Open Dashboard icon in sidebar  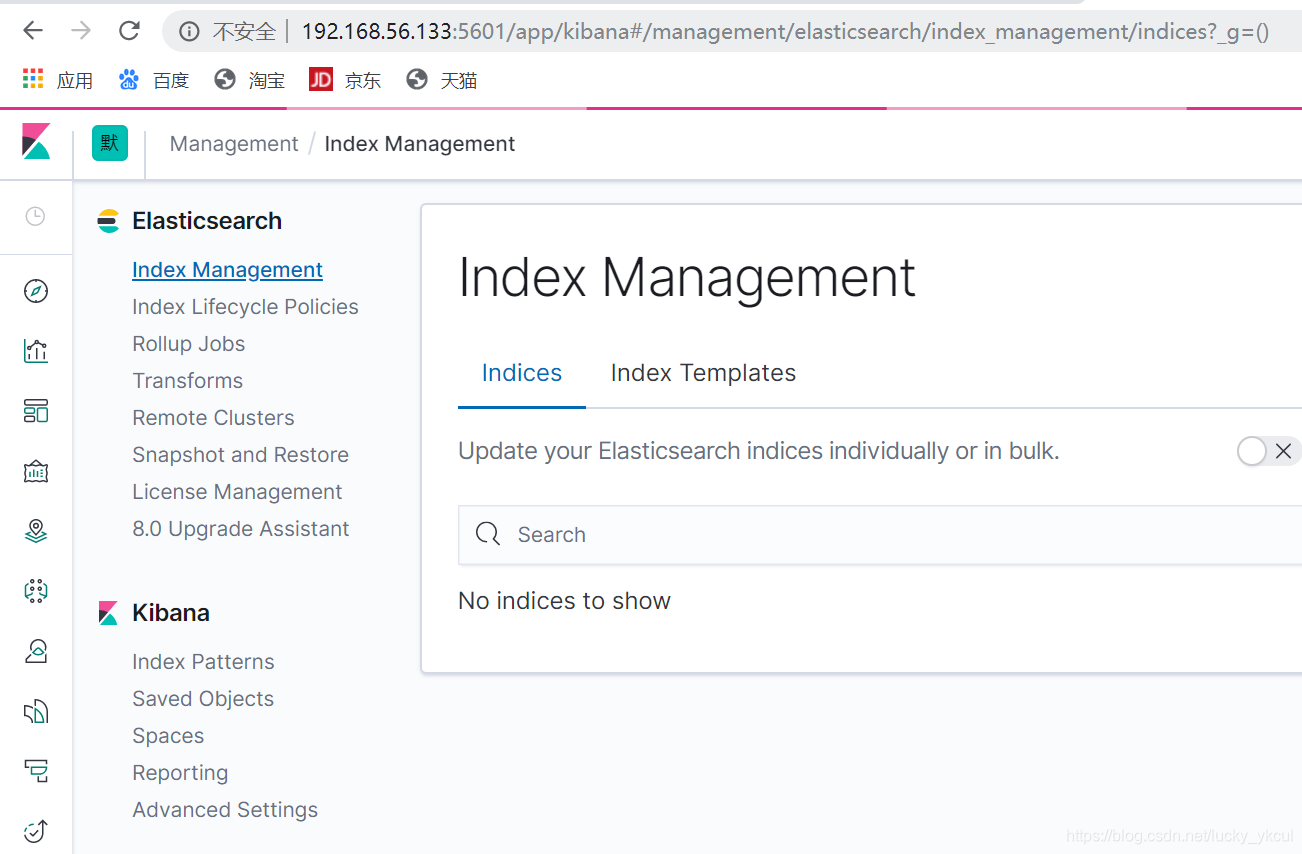coord(36,411)
